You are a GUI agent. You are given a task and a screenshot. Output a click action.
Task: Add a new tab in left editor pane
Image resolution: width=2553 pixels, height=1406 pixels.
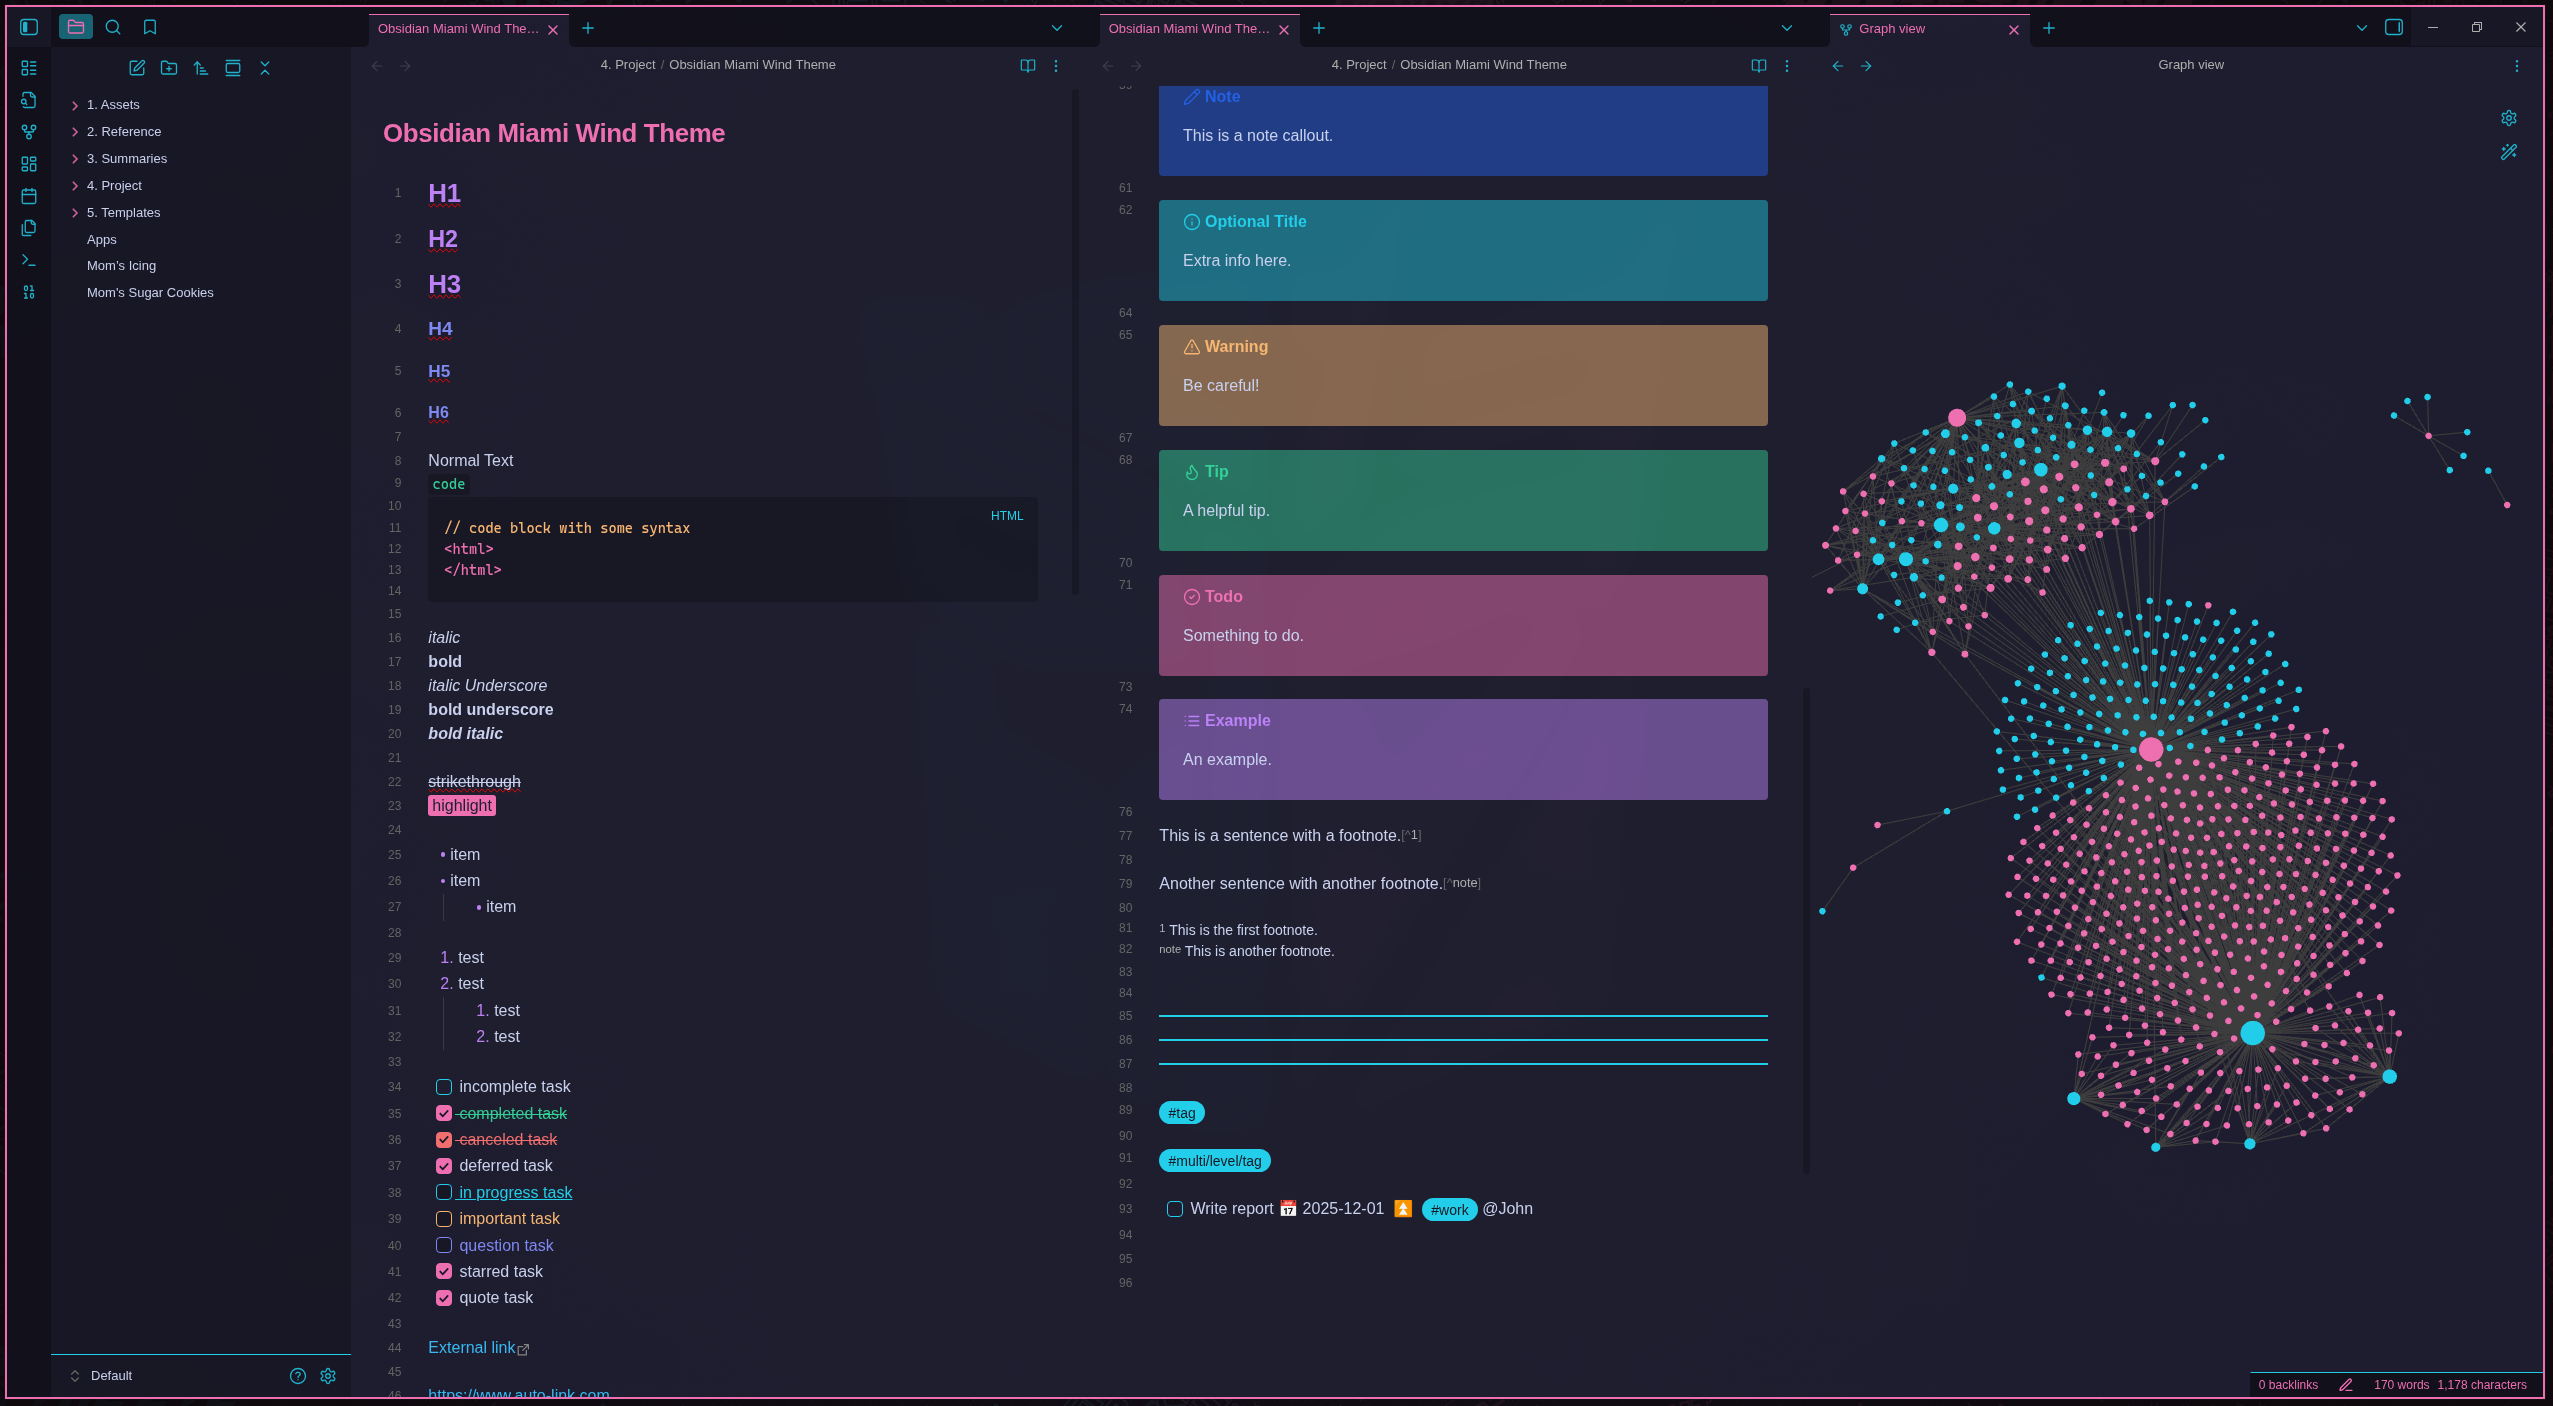[588, 28]
